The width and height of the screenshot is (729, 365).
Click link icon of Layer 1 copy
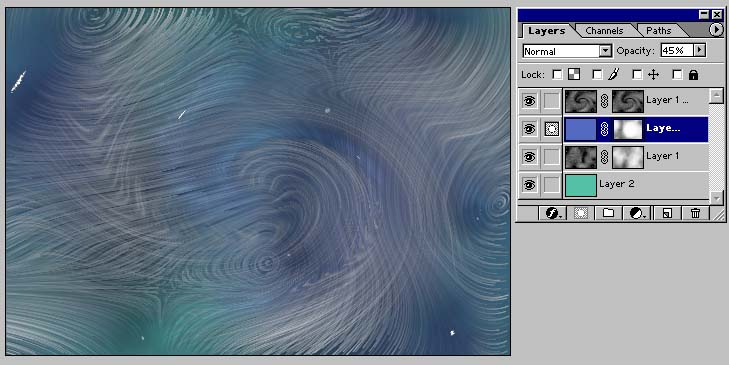click(x=604, y=101)
